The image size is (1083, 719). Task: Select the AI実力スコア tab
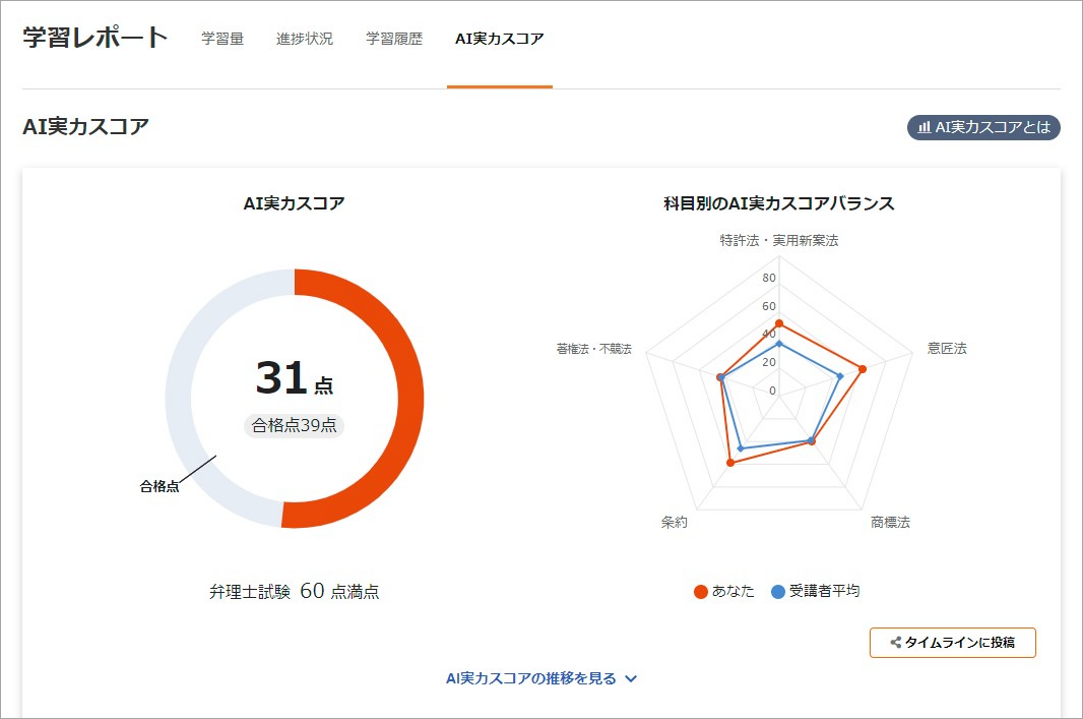point(499,39)
